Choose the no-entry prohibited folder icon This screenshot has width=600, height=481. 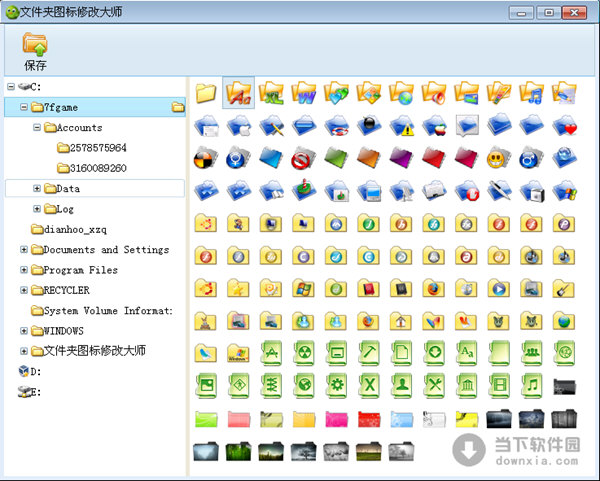pos(303,158)
